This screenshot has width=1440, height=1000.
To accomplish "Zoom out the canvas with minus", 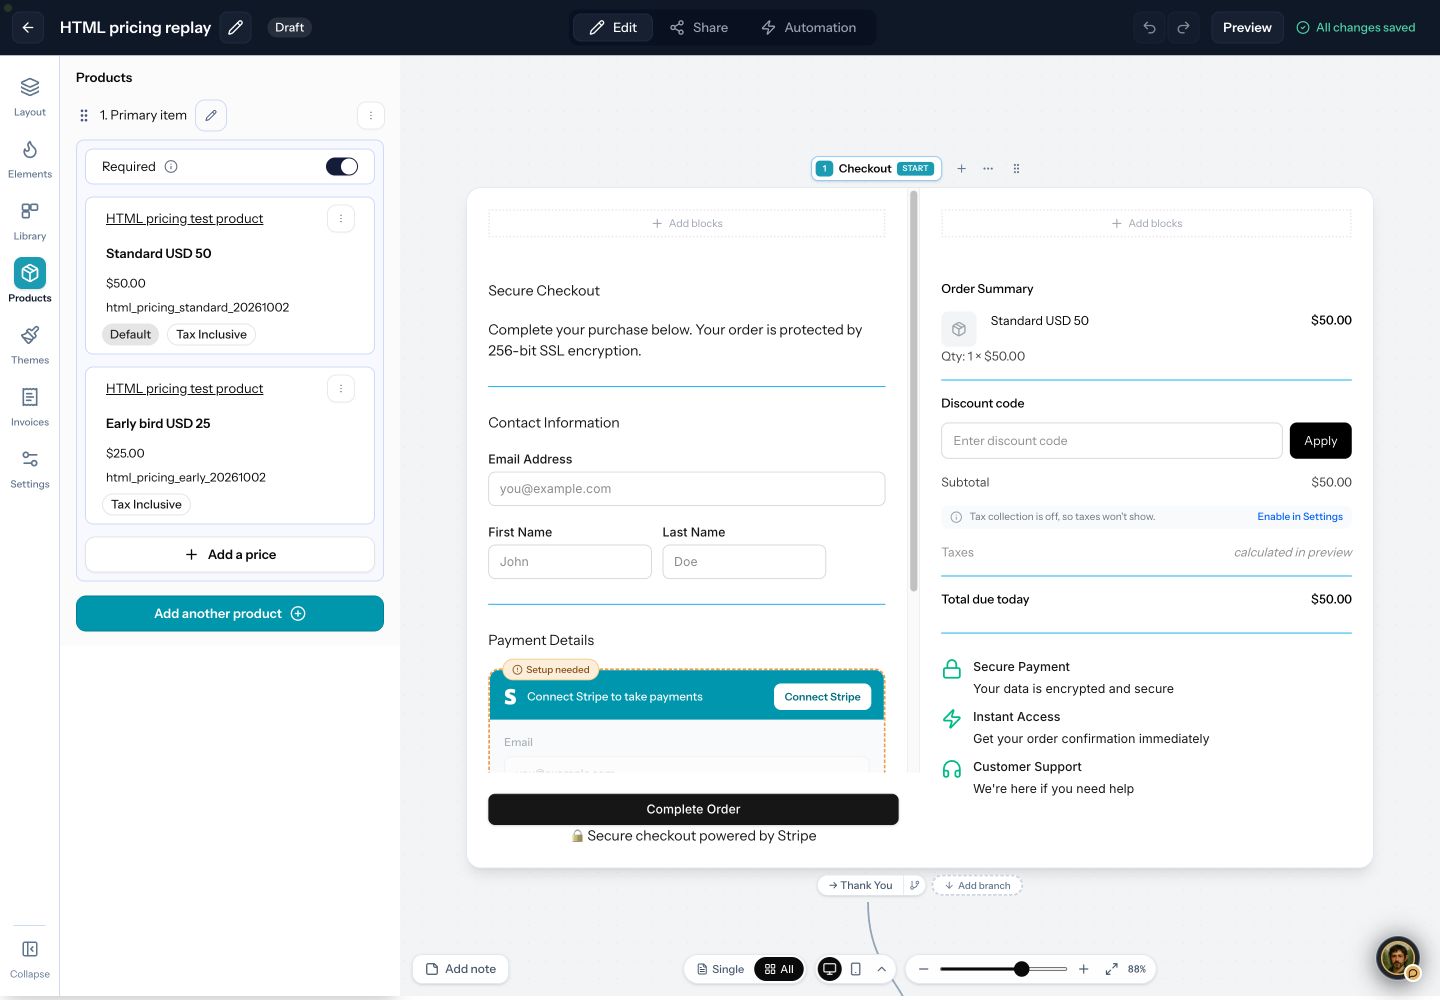I will (x=923, y=969).
